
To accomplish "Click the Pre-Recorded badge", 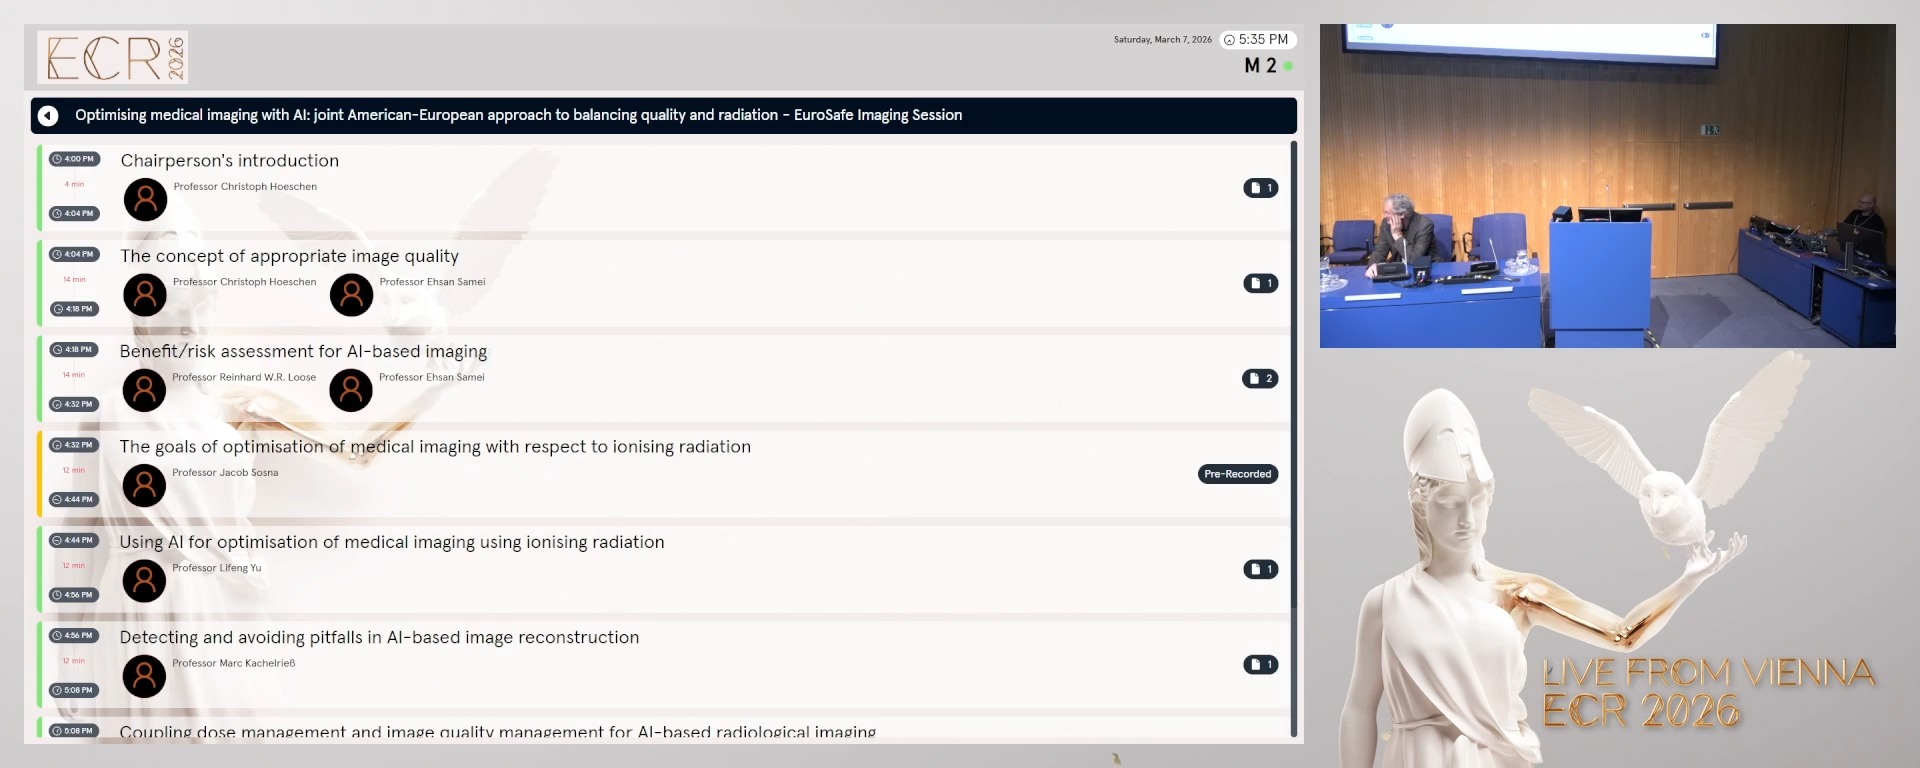I will (x=1237, y=474).
